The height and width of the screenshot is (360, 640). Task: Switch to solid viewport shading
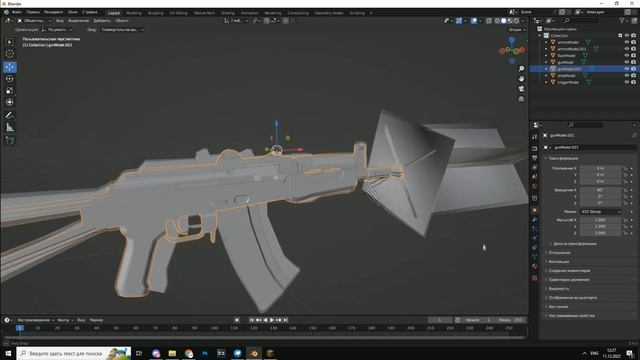[x=504, y=20]
